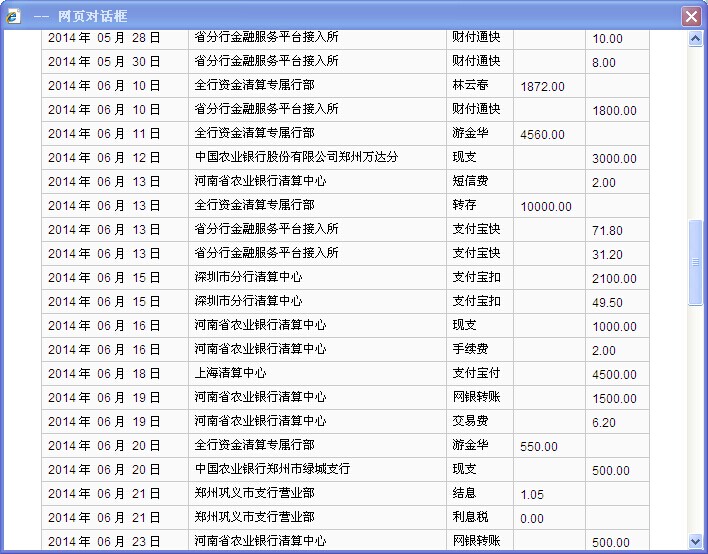
Task: Click the vertical scrollbar thumb
Action: pos(696,262)
